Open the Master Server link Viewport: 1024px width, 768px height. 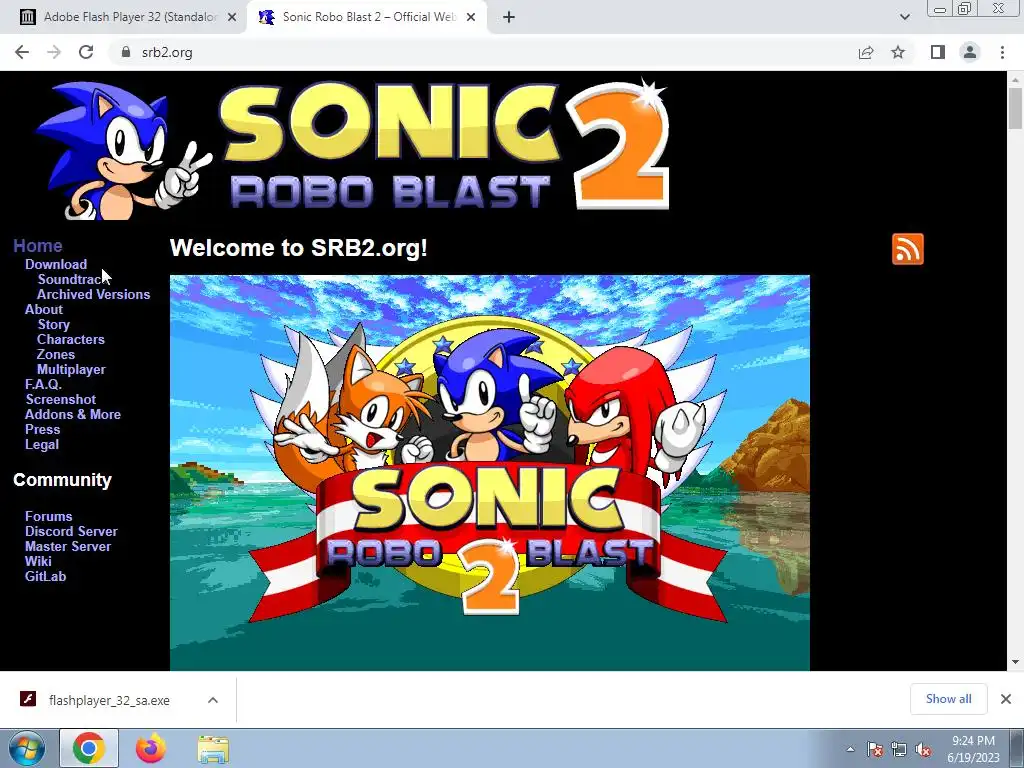68,546
